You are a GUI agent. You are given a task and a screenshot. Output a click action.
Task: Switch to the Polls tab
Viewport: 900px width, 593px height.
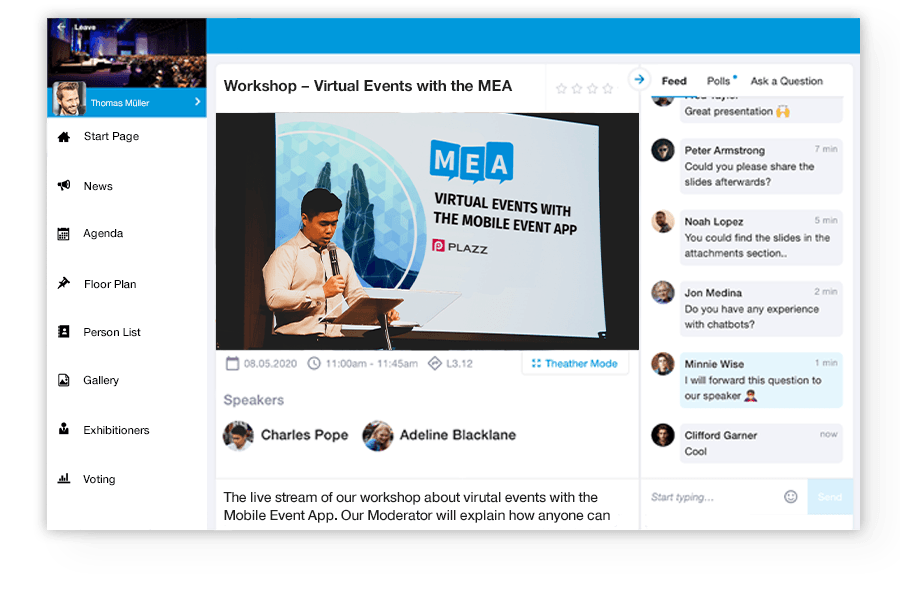pyautogui.click(x=719, y=81)
